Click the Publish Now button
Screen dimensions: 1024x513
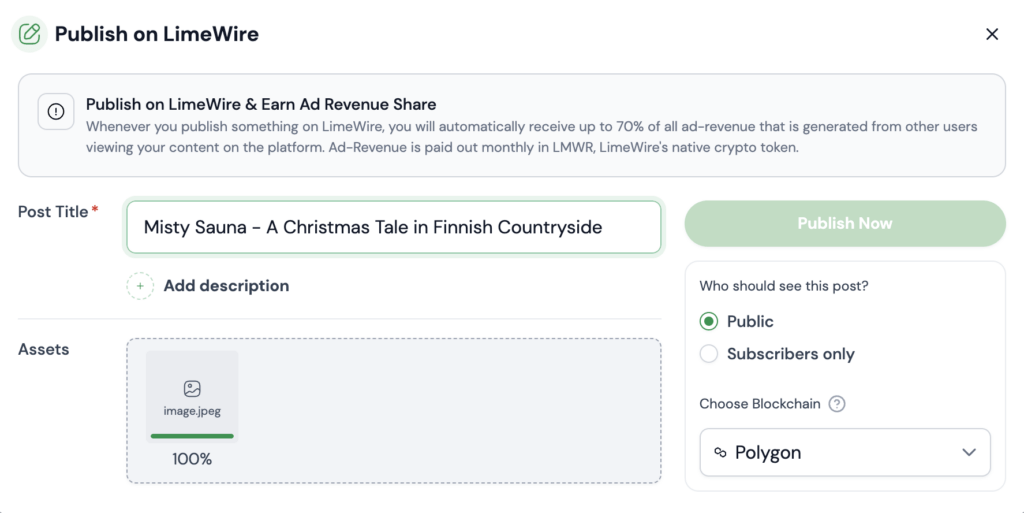pos(845,224)
